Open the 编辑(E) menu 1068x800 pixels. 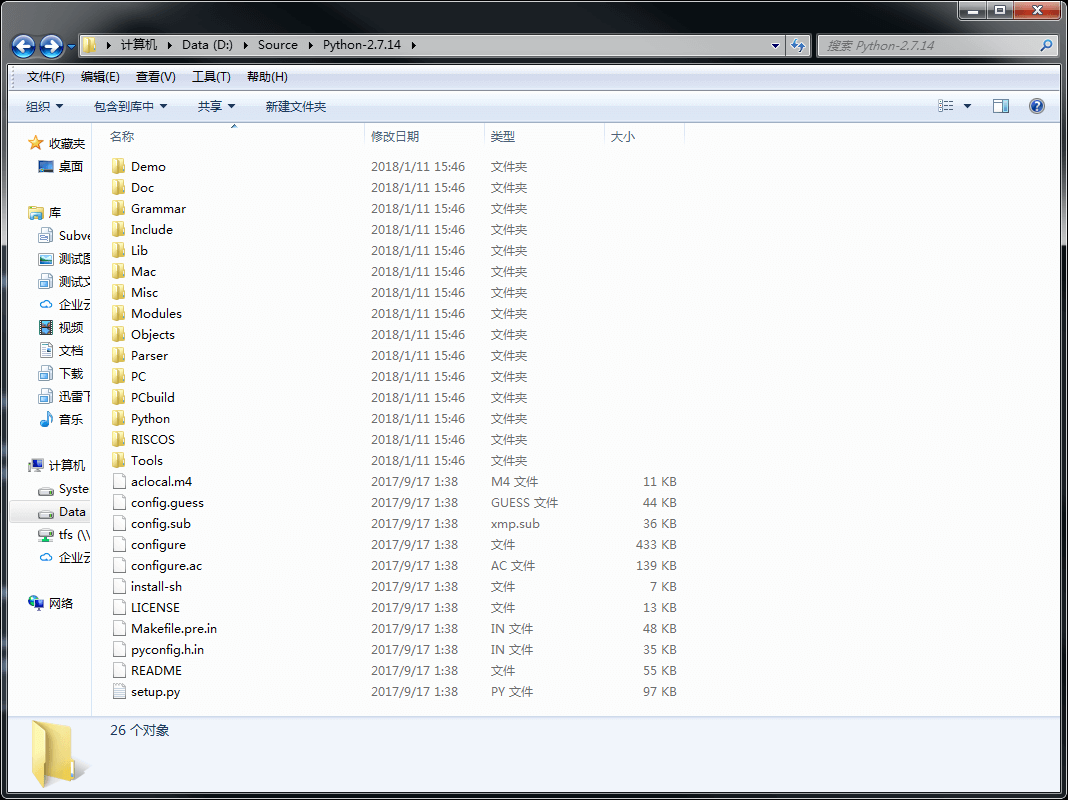click(100, 77)
